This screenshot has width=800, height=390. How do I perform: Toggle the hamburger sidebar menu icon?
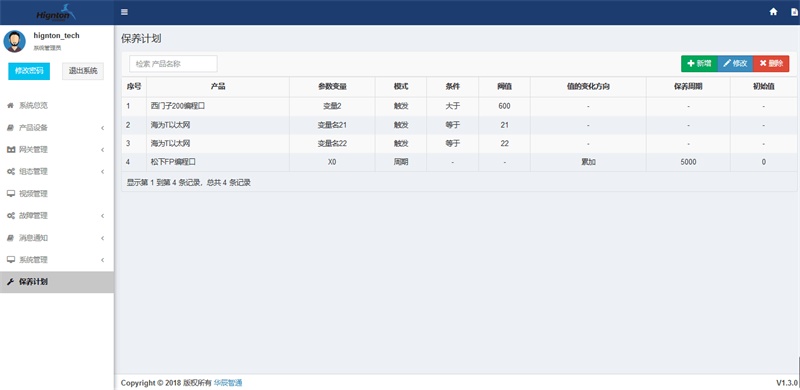(x=124, y=12)
